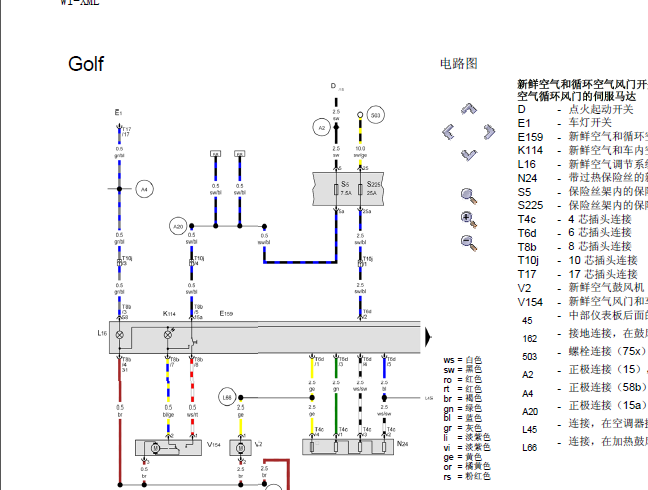Viewport: 648px width, 490px height.
Task: Click the K114 label above the switch
Action: (x=169, y=314)
